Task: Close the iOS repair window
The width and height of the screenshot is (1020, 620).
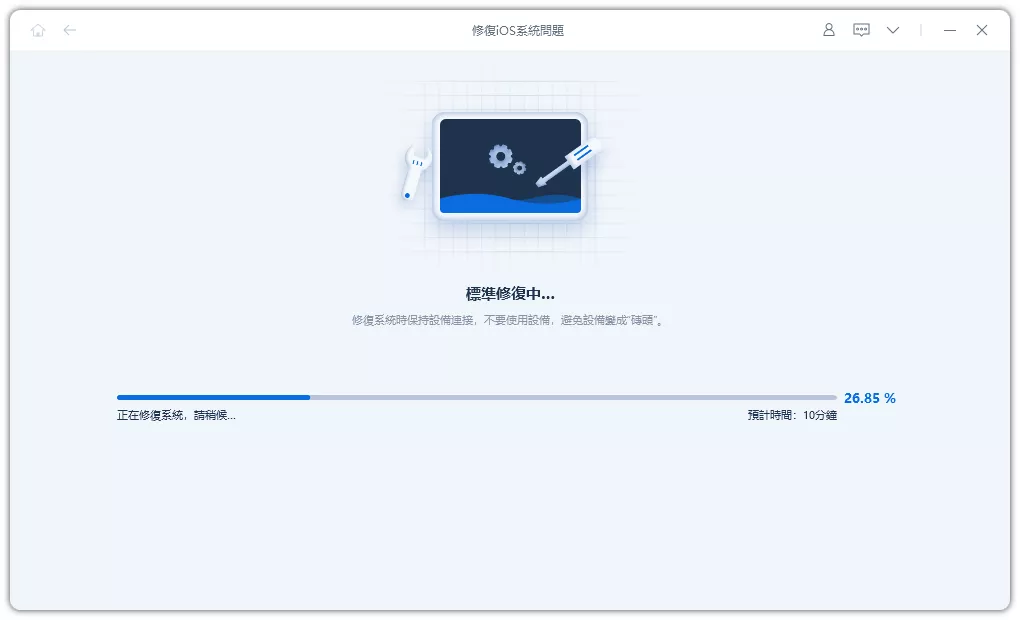Action: [982, 30]
